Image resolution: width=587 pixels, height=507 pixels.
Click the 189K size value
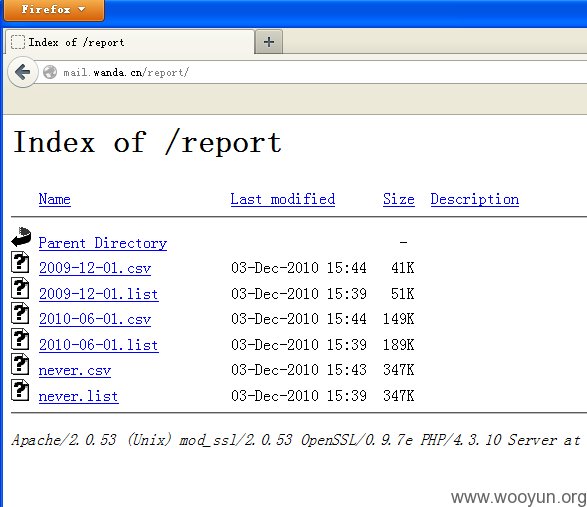point(399,345)
